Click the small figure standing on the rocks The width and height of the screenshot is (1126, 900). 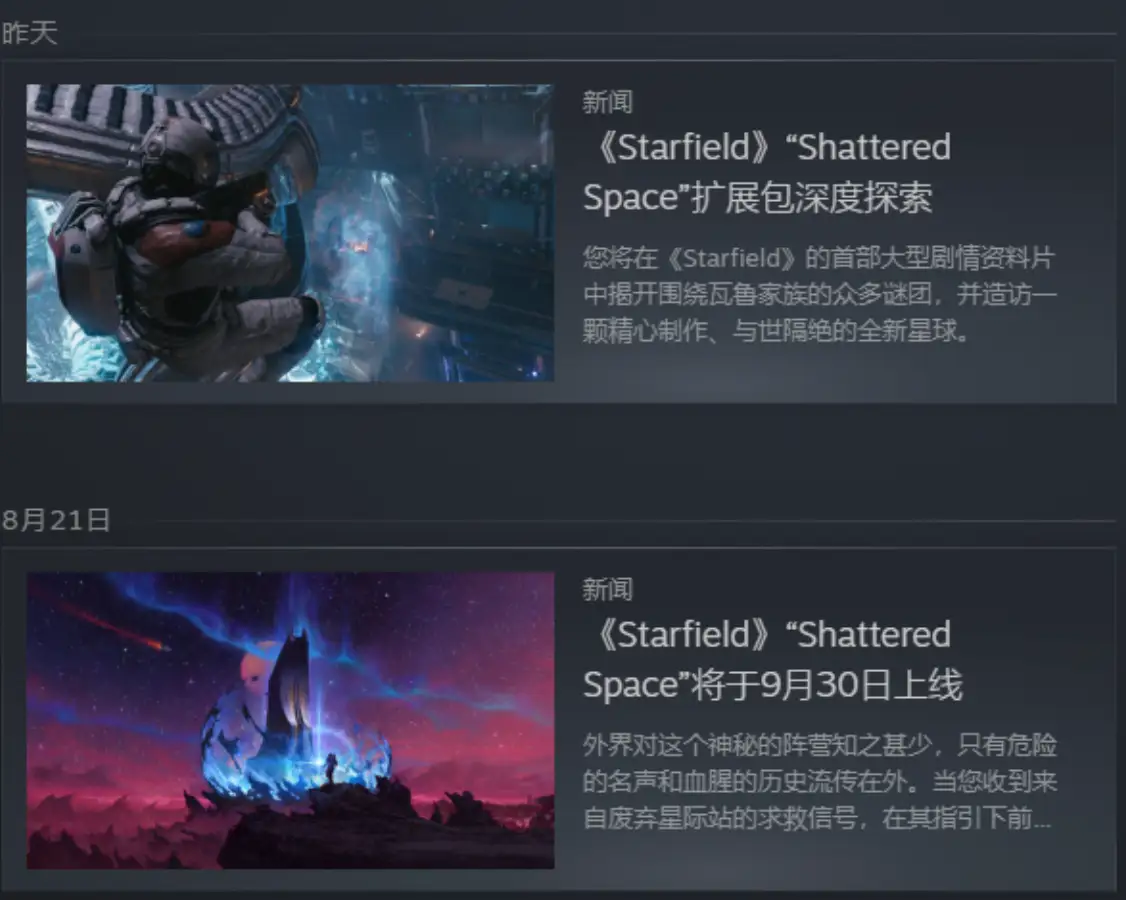coord(331,769)
